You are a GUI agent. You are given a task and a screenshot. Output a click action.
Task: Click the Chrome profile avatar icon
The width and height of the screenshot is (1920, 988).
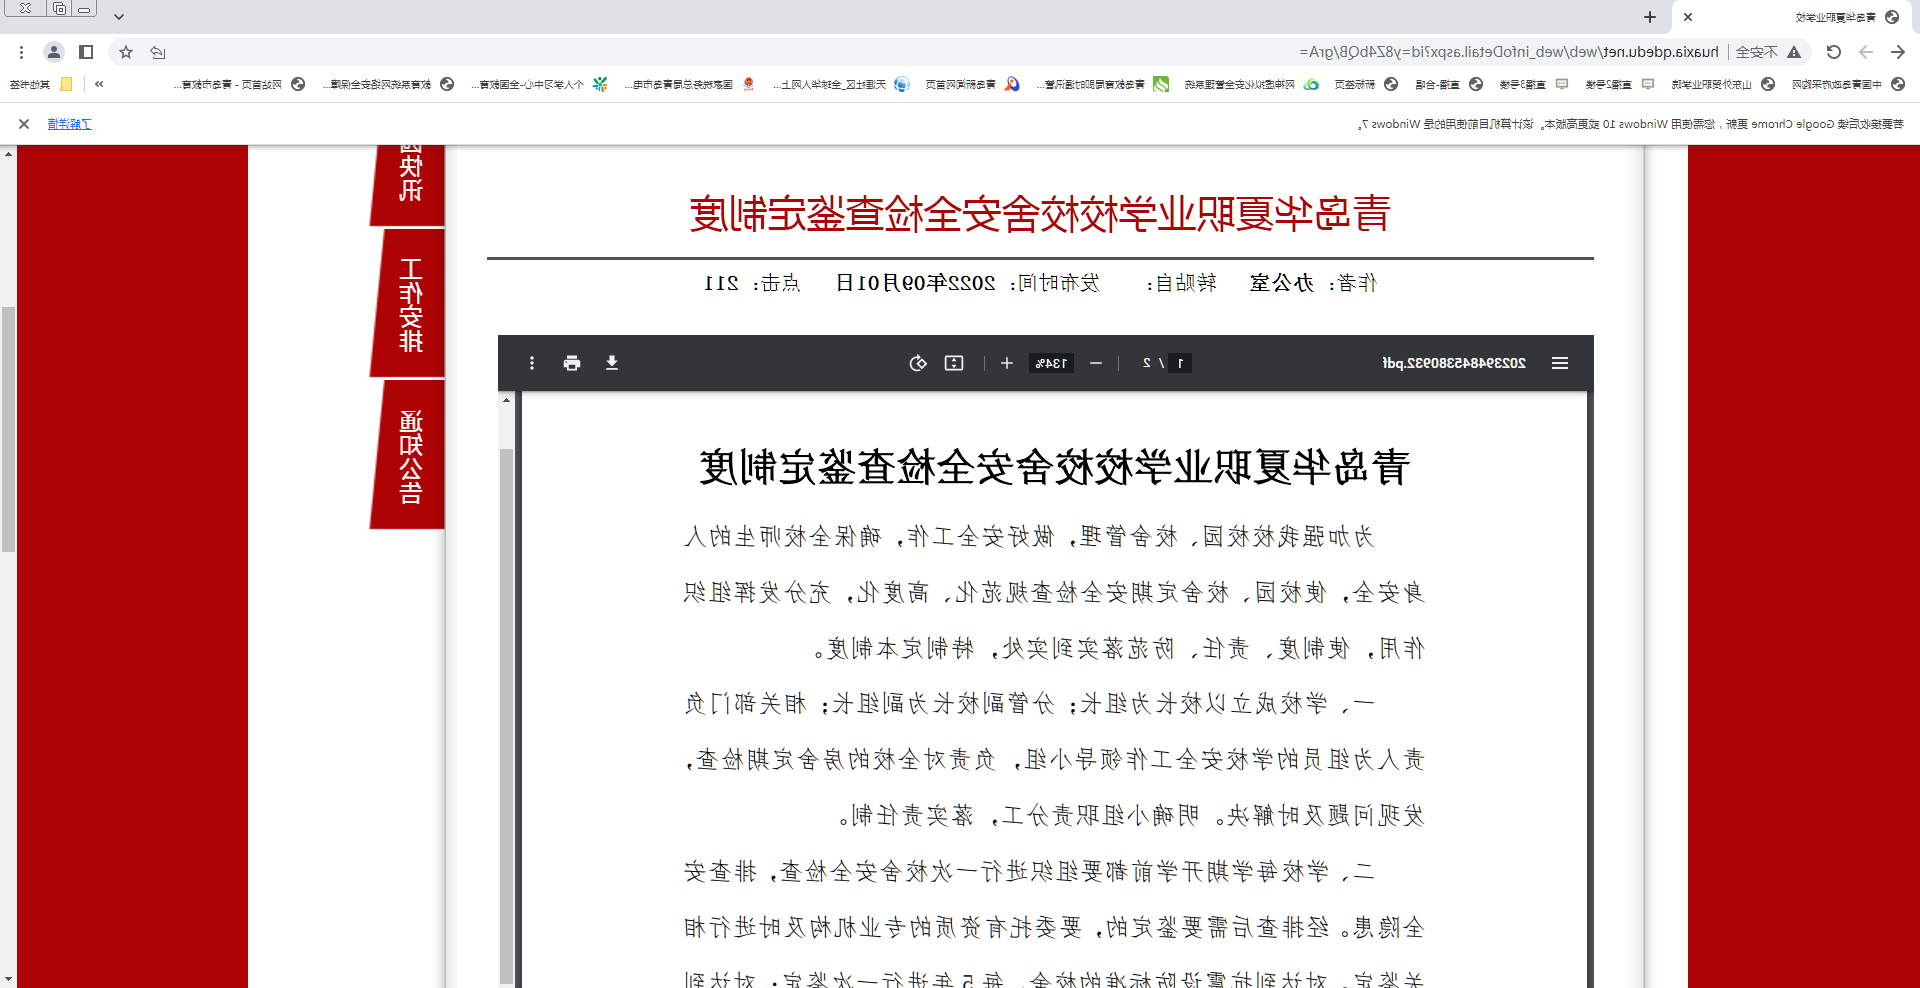(54, 52)
